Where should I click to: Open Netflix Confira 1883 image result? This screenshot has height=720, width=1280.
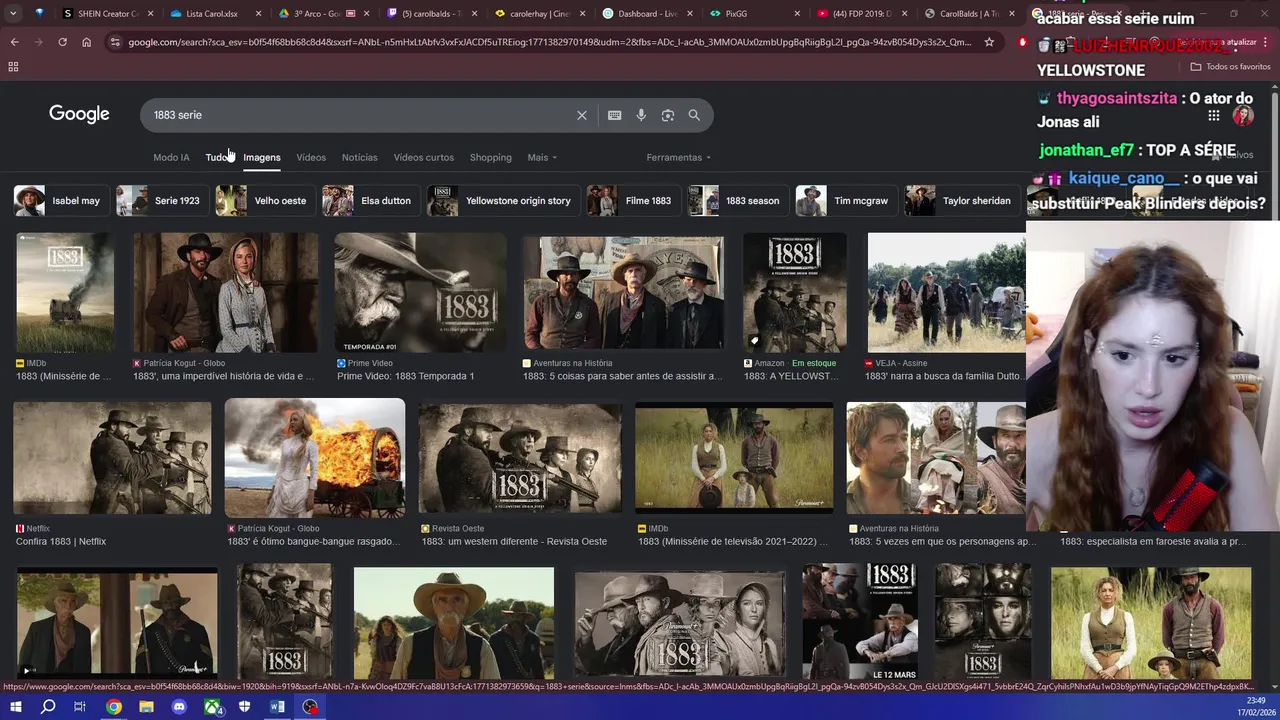pos(112,458)
